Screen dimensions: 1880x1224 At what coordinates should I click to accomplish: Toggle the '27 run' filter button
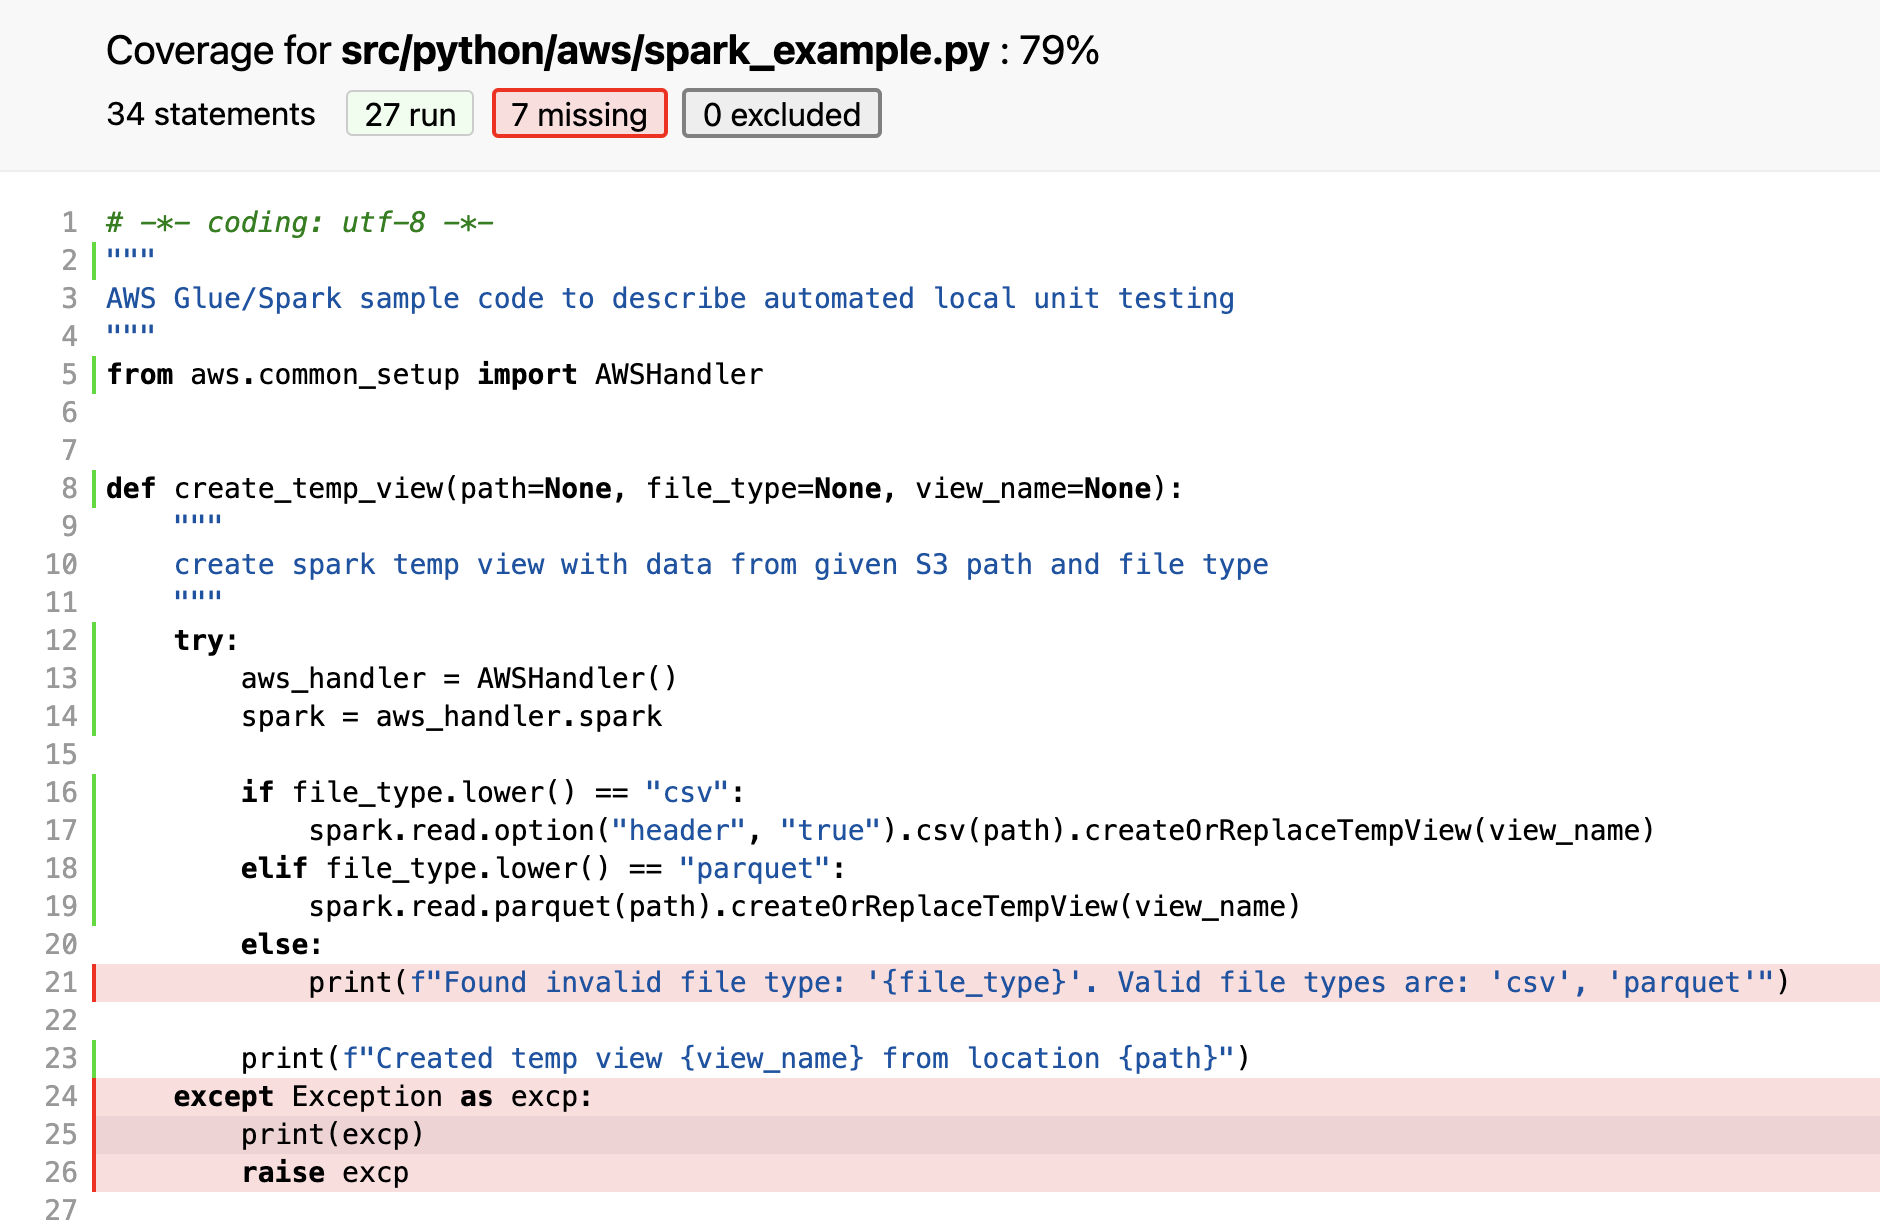[x=410, y=114]
